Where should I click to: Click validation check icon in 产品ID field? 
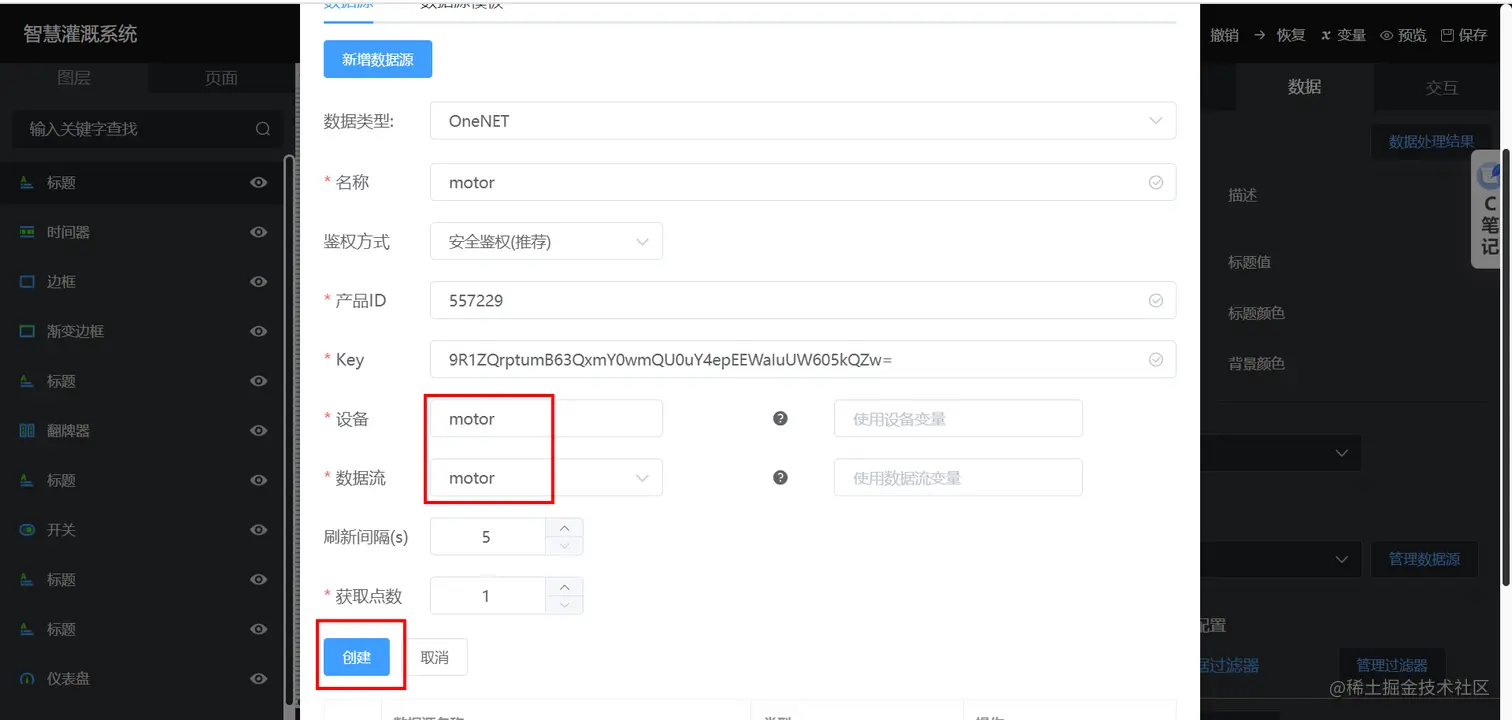coord(1156,300)
